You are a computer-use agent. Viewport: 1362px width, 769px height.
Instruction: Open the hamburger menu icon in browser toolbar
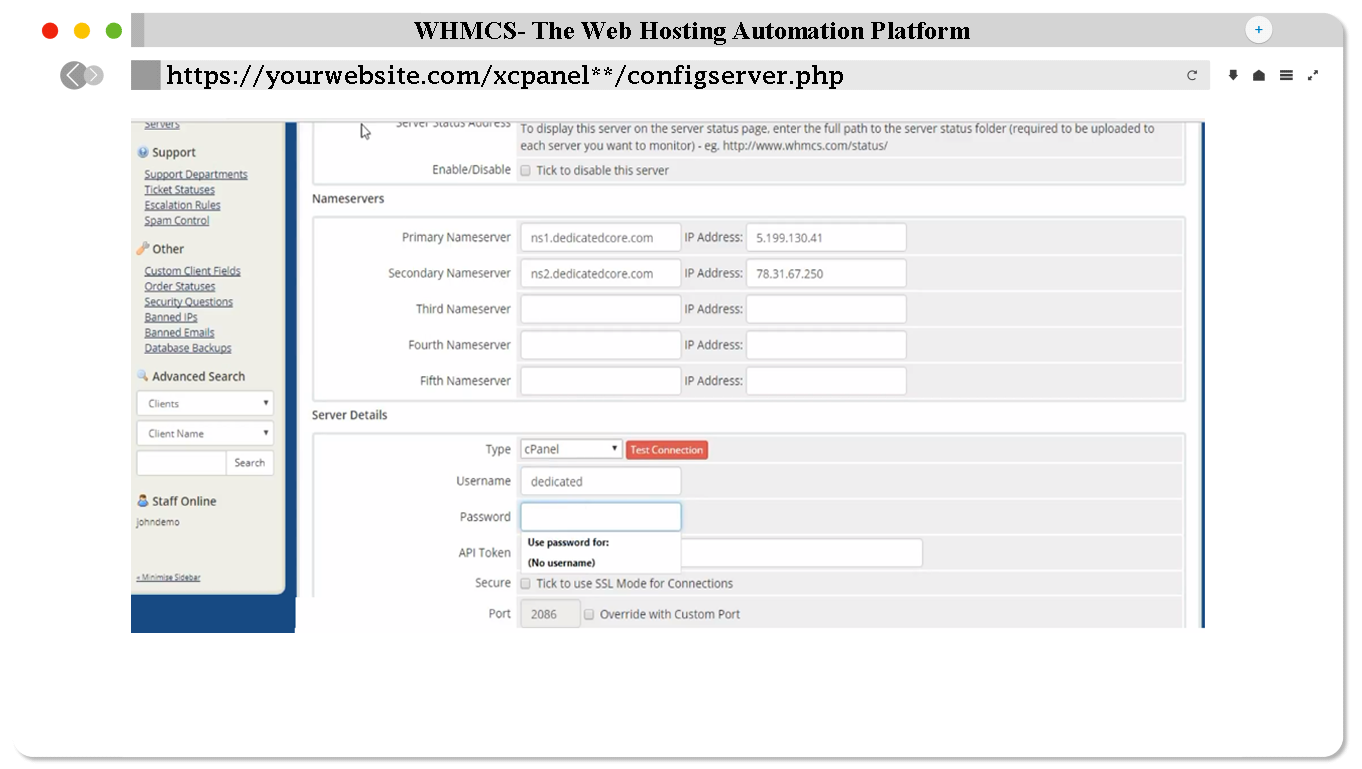[x=1286, y=75]
